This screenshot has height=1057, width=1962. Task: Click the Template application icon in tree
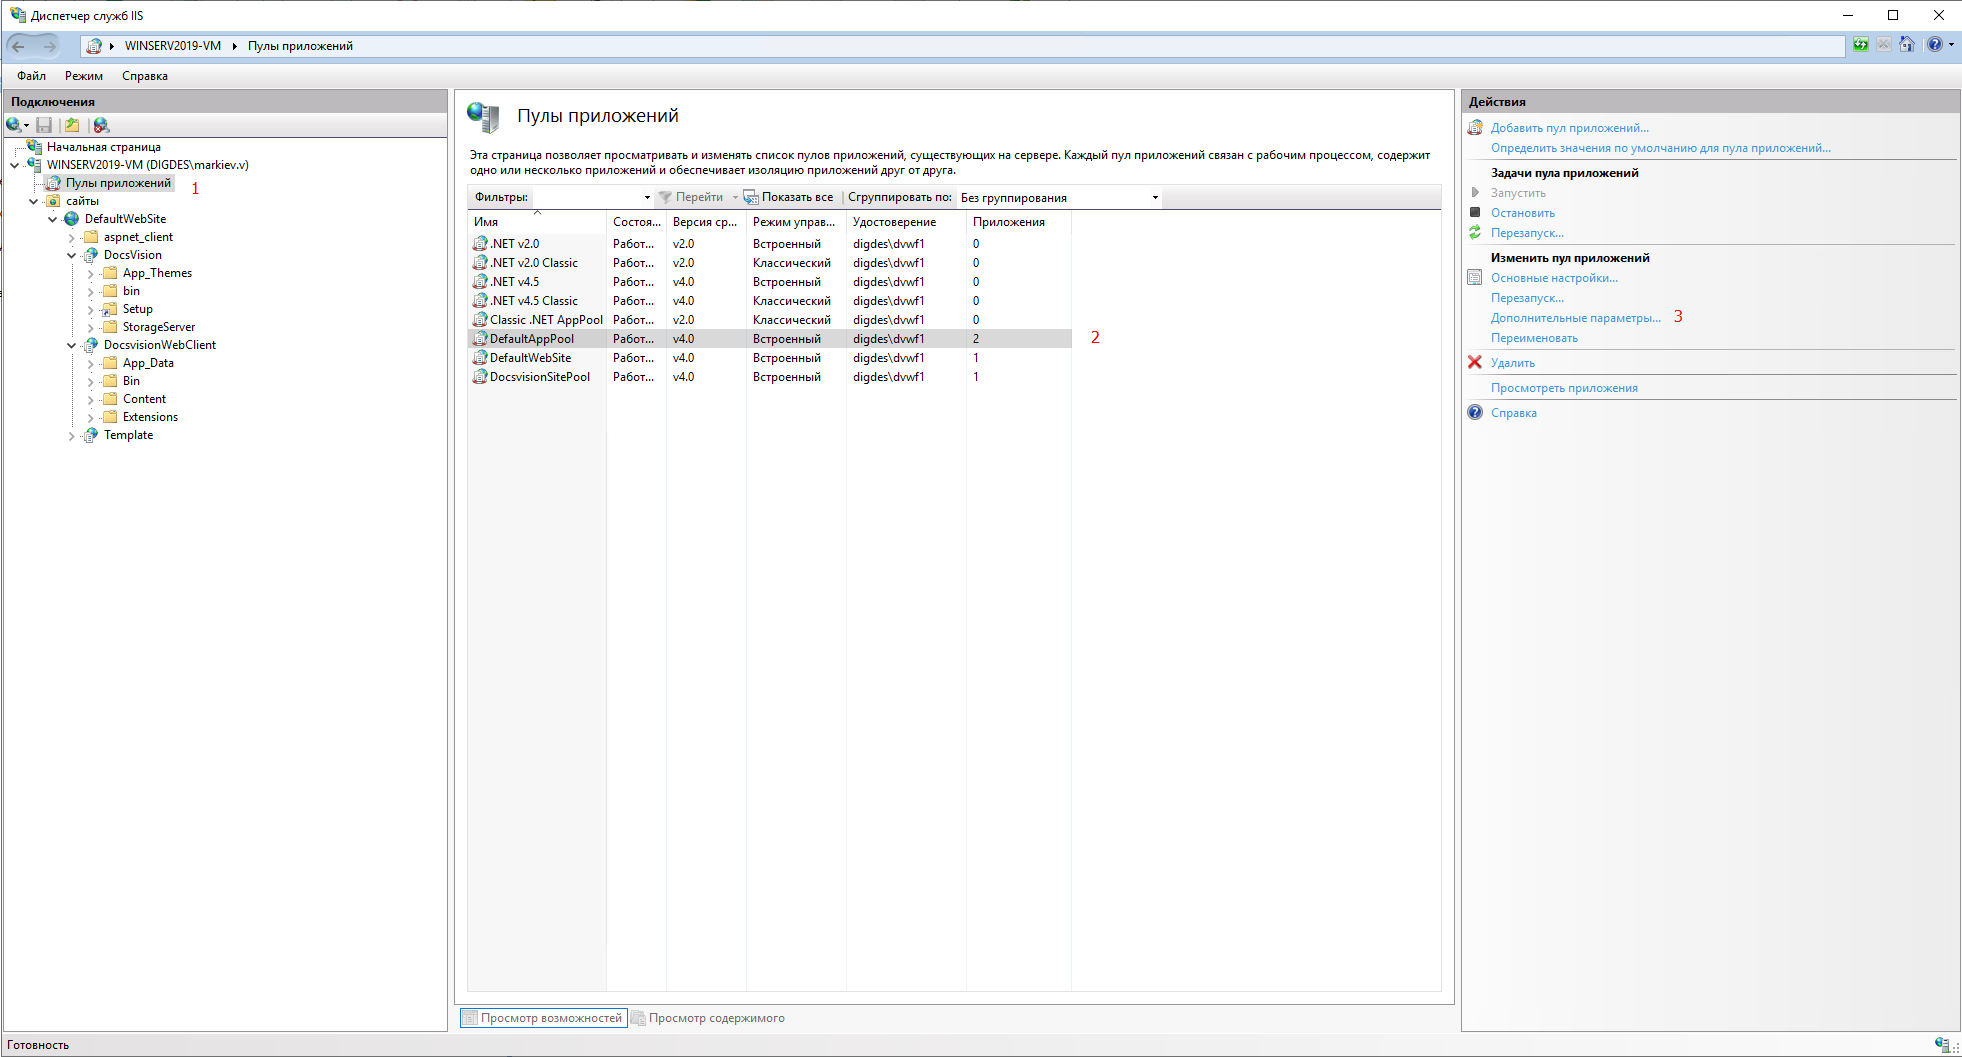(x=91, y=435)
